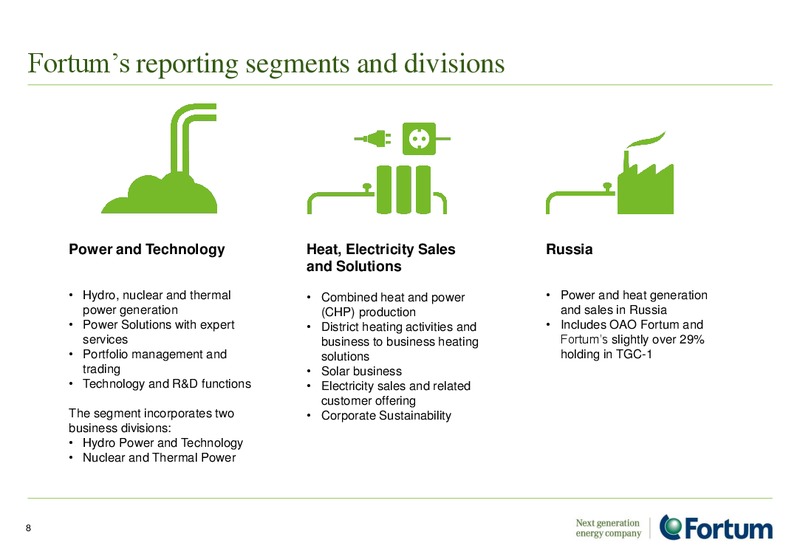The image size is (800, 554).
Task: Click the Fortum logo
Action: [716, 527]
